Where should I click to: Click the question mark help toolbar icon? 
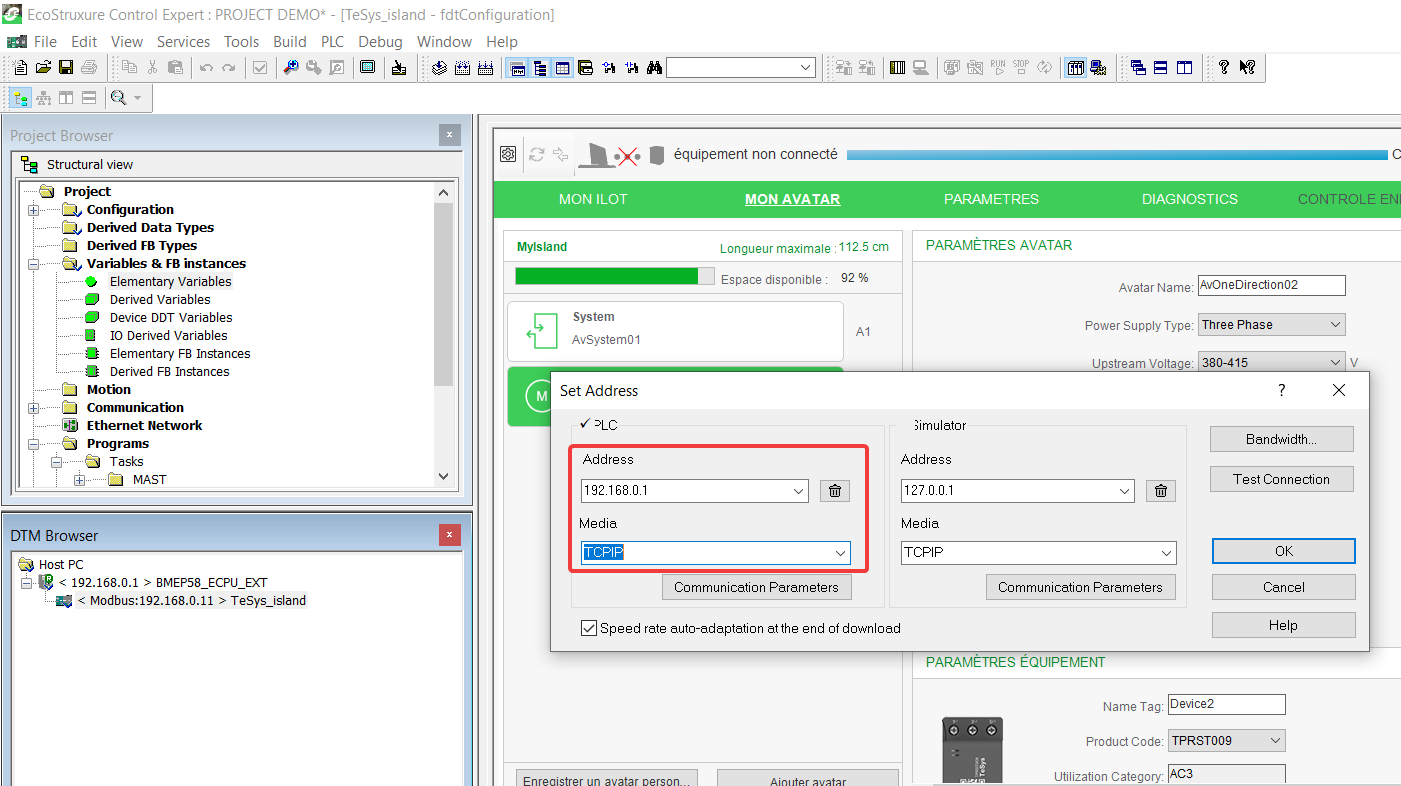1224,68
